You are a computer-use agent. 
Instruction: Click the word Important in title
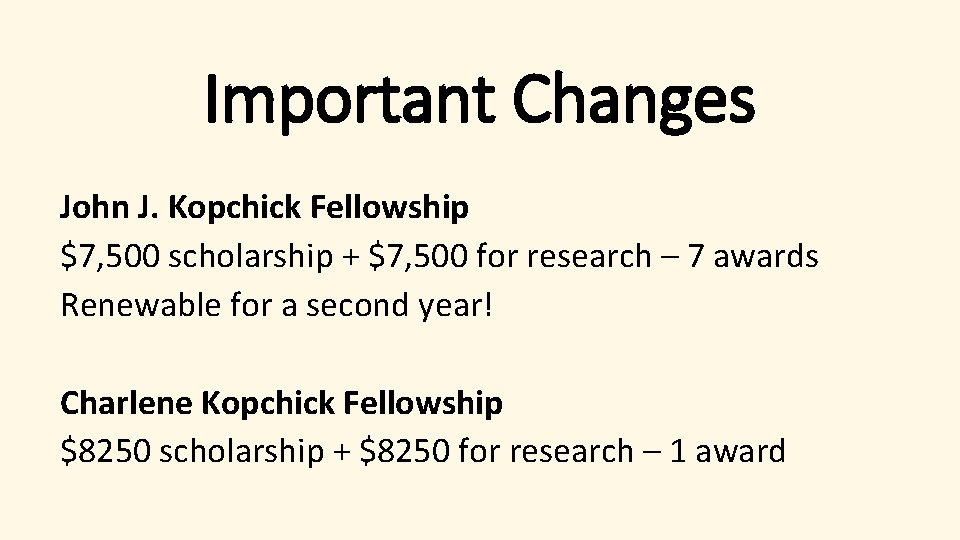(350, 102)
